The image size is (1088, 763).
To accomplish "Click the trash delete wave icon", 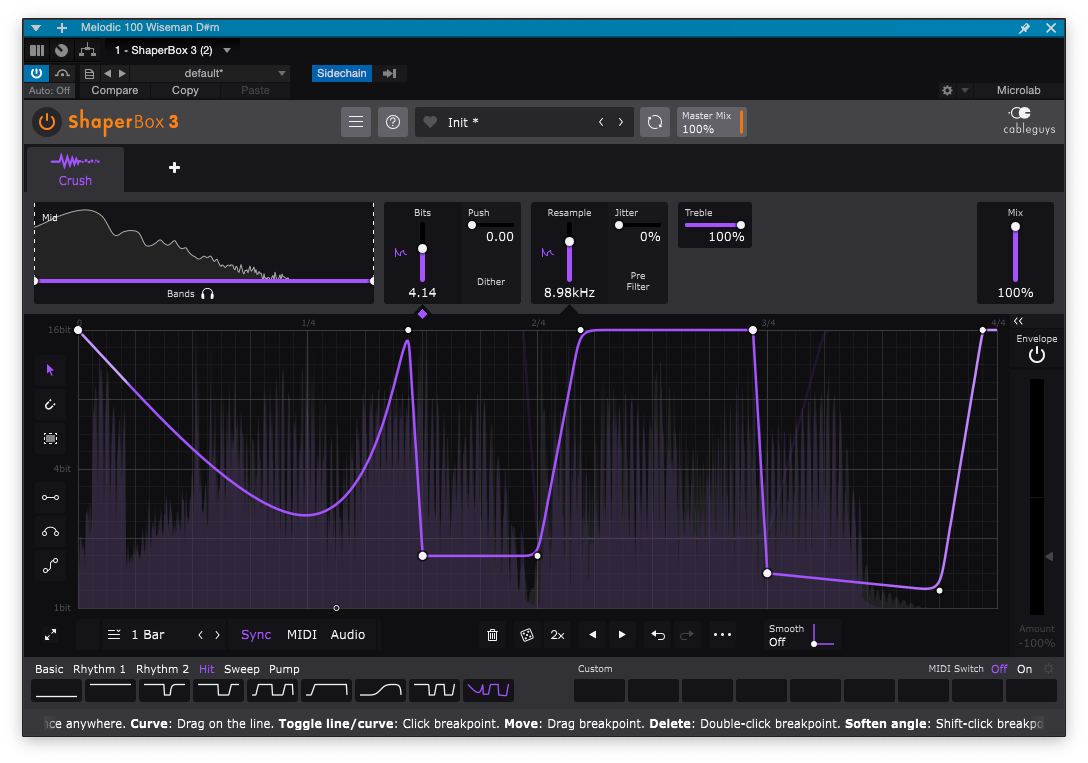I will click(x=492, y=635).
